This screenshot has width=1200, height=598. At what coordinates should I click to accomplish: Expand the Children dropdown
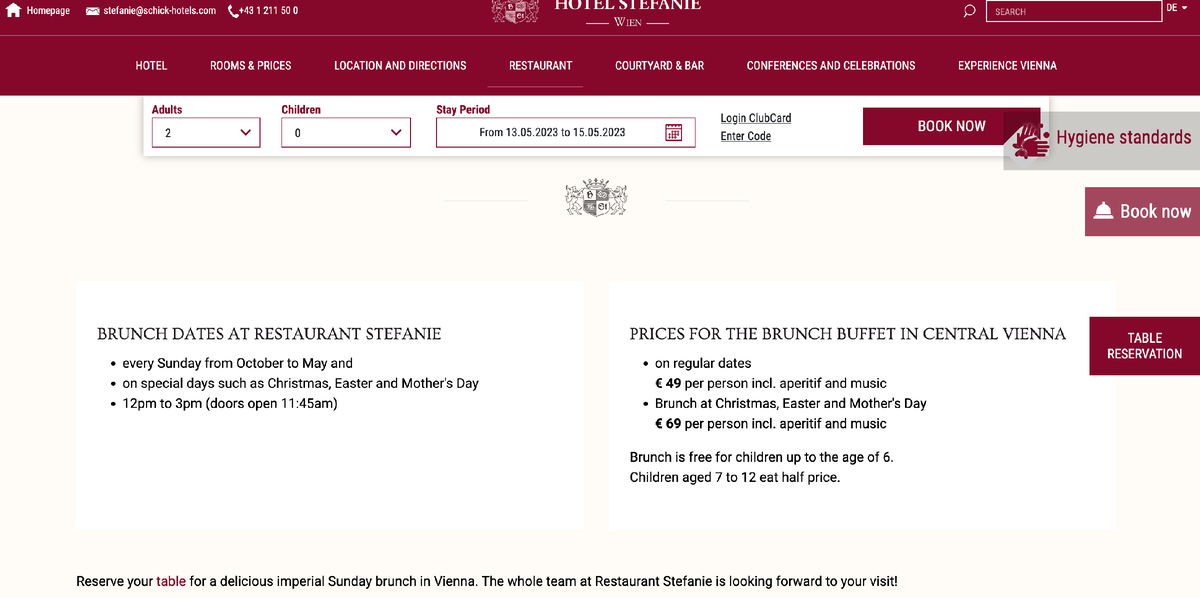346,132
